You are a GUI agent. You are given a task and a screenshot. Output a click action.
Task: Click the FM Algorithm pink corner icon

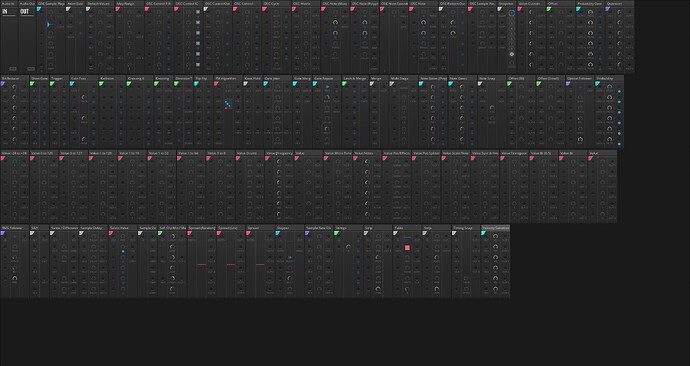click(217, 84)
